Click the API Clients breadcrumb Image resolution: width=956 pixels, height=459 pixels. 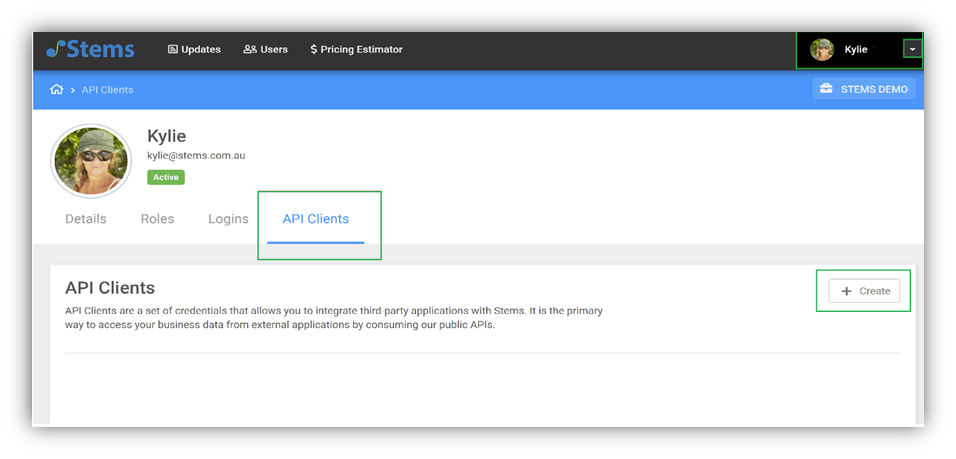(x=107, y=90)
